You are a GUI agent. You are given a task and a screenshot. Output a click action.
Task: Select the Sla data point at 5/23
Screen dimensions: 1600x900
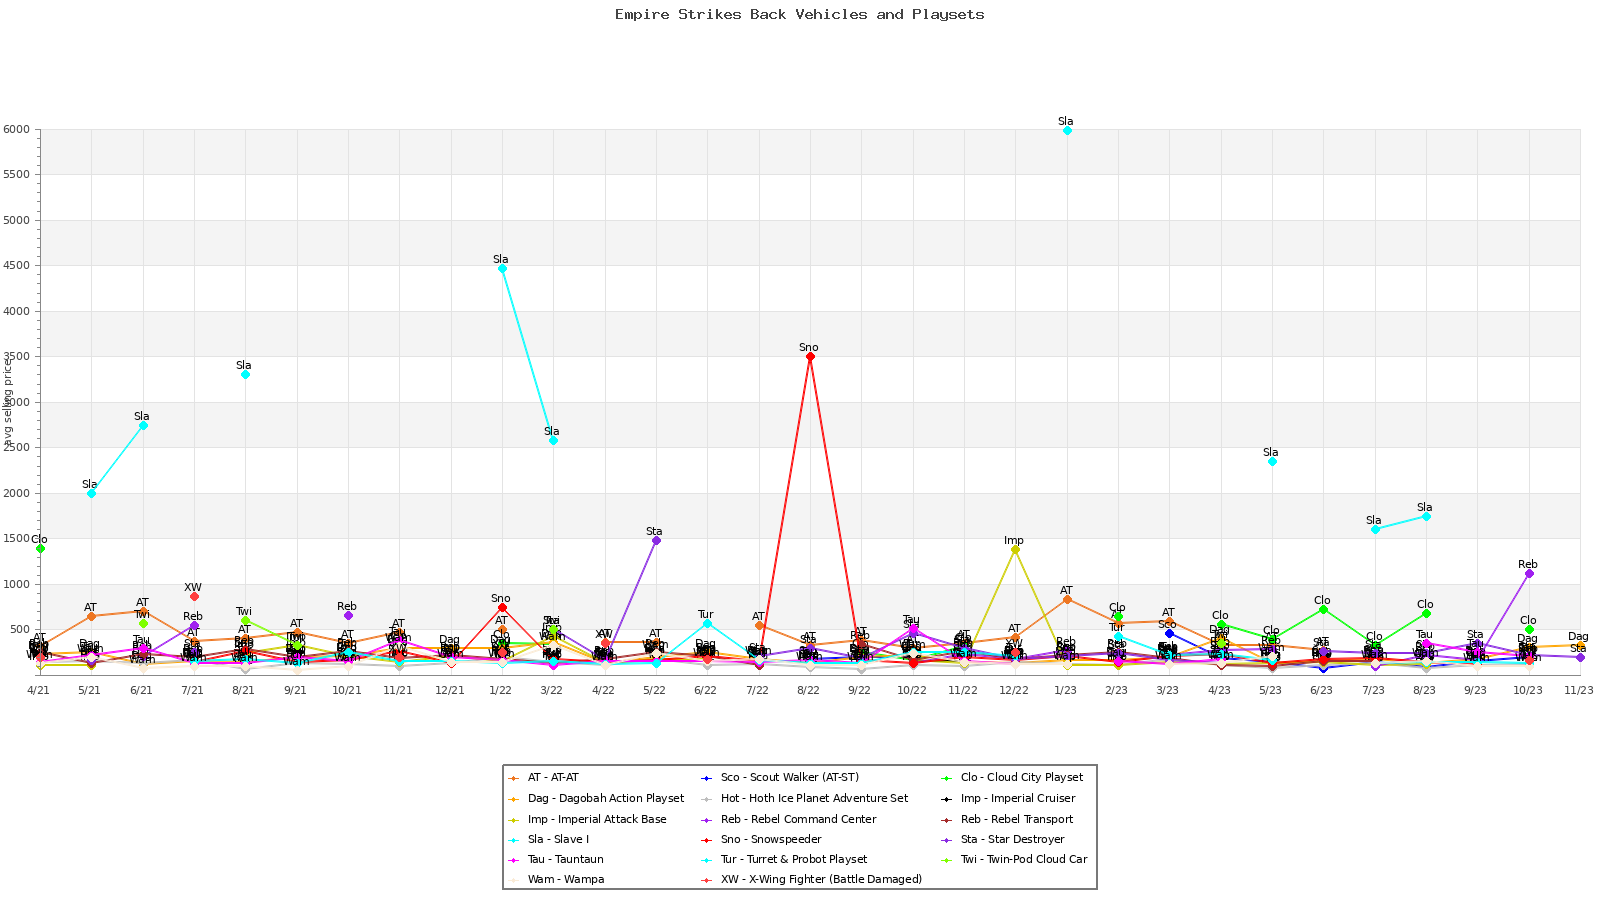pos(1272,461)
